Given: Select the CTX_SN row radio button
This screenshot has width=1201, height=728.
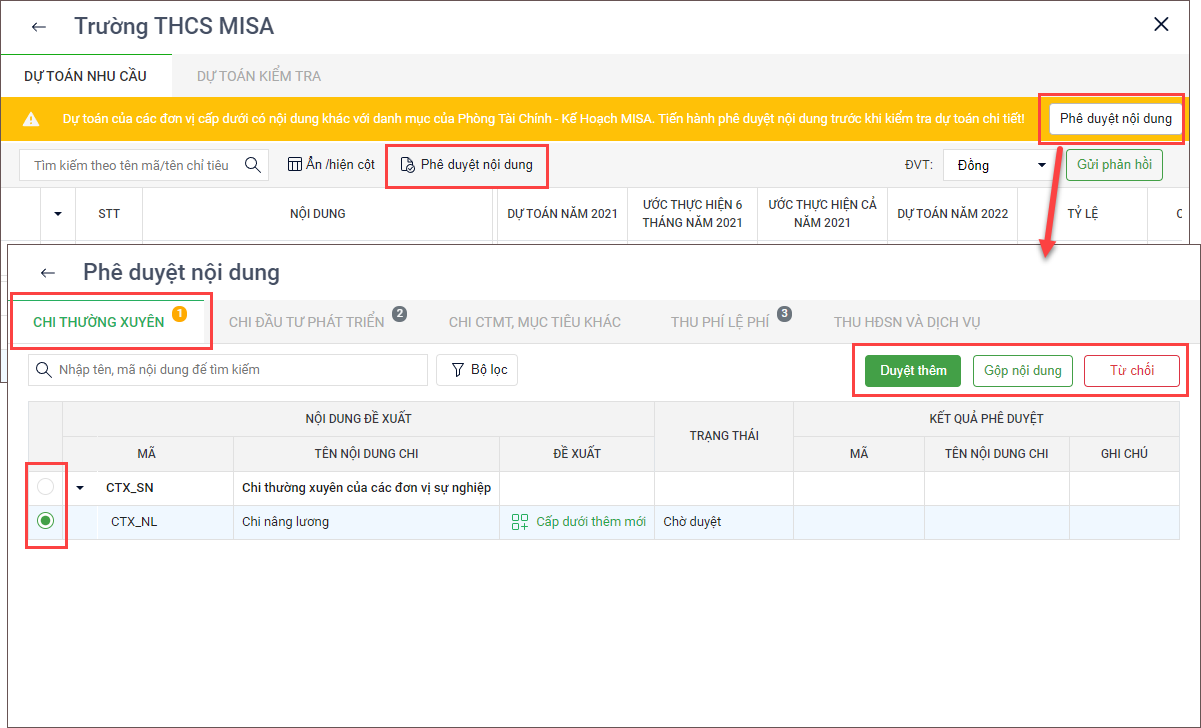Looking at the screenshot, I should coord(45,488).
